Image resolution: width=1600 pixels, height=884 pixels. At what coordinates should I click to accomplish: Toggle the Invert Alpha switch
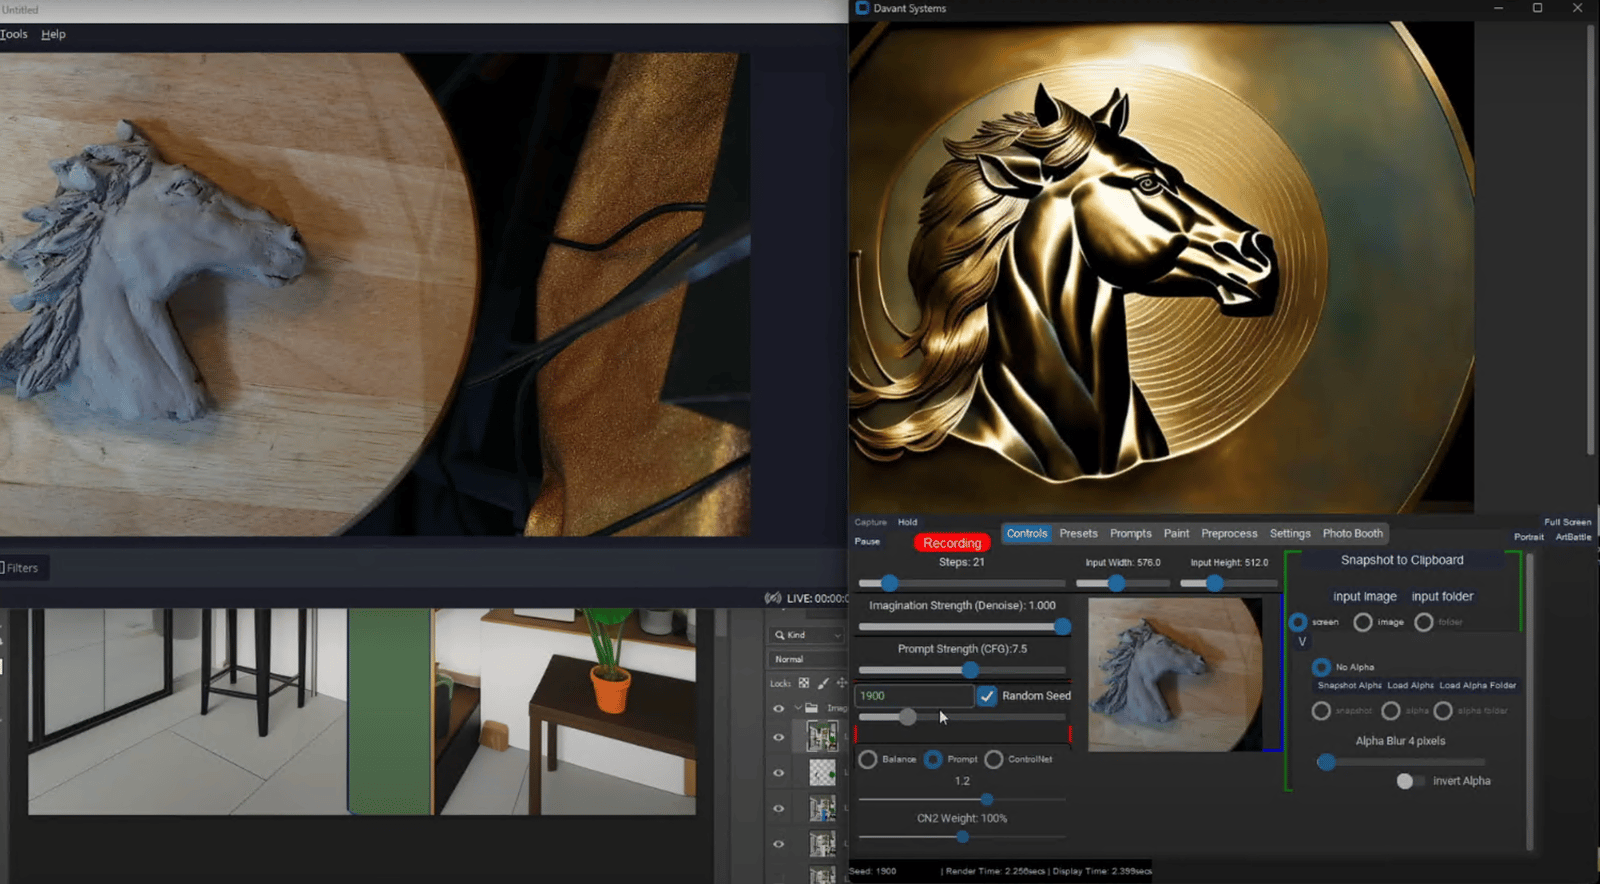click(1410, 781)
